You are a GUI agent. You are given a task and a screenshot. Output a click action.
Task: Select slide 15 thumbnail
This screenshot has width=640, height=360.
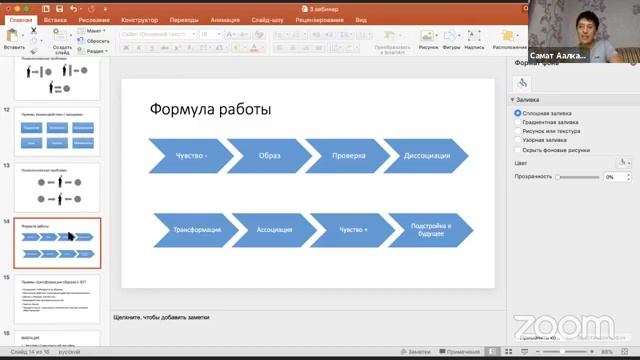click(x=57, y=299)
